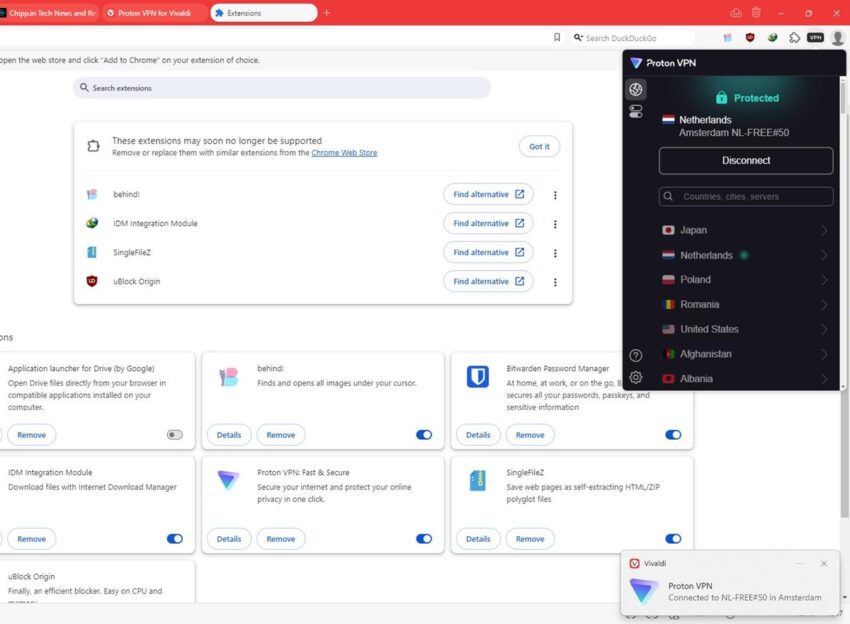Expand the Romania server list chevron
The image size is (850, 624).
coord(824,305)
